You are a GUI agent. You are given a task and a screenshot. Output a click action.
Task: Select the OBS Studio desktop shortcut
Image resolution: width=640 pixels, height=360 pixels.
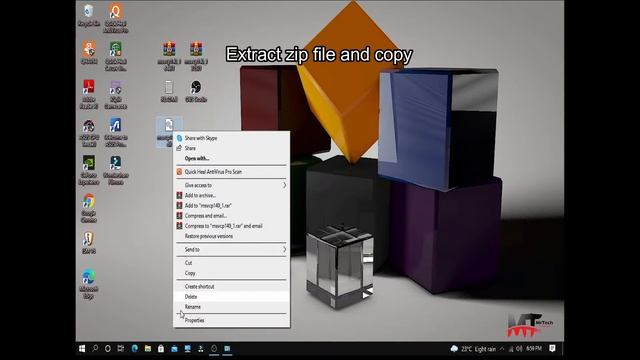pos(196,91)
